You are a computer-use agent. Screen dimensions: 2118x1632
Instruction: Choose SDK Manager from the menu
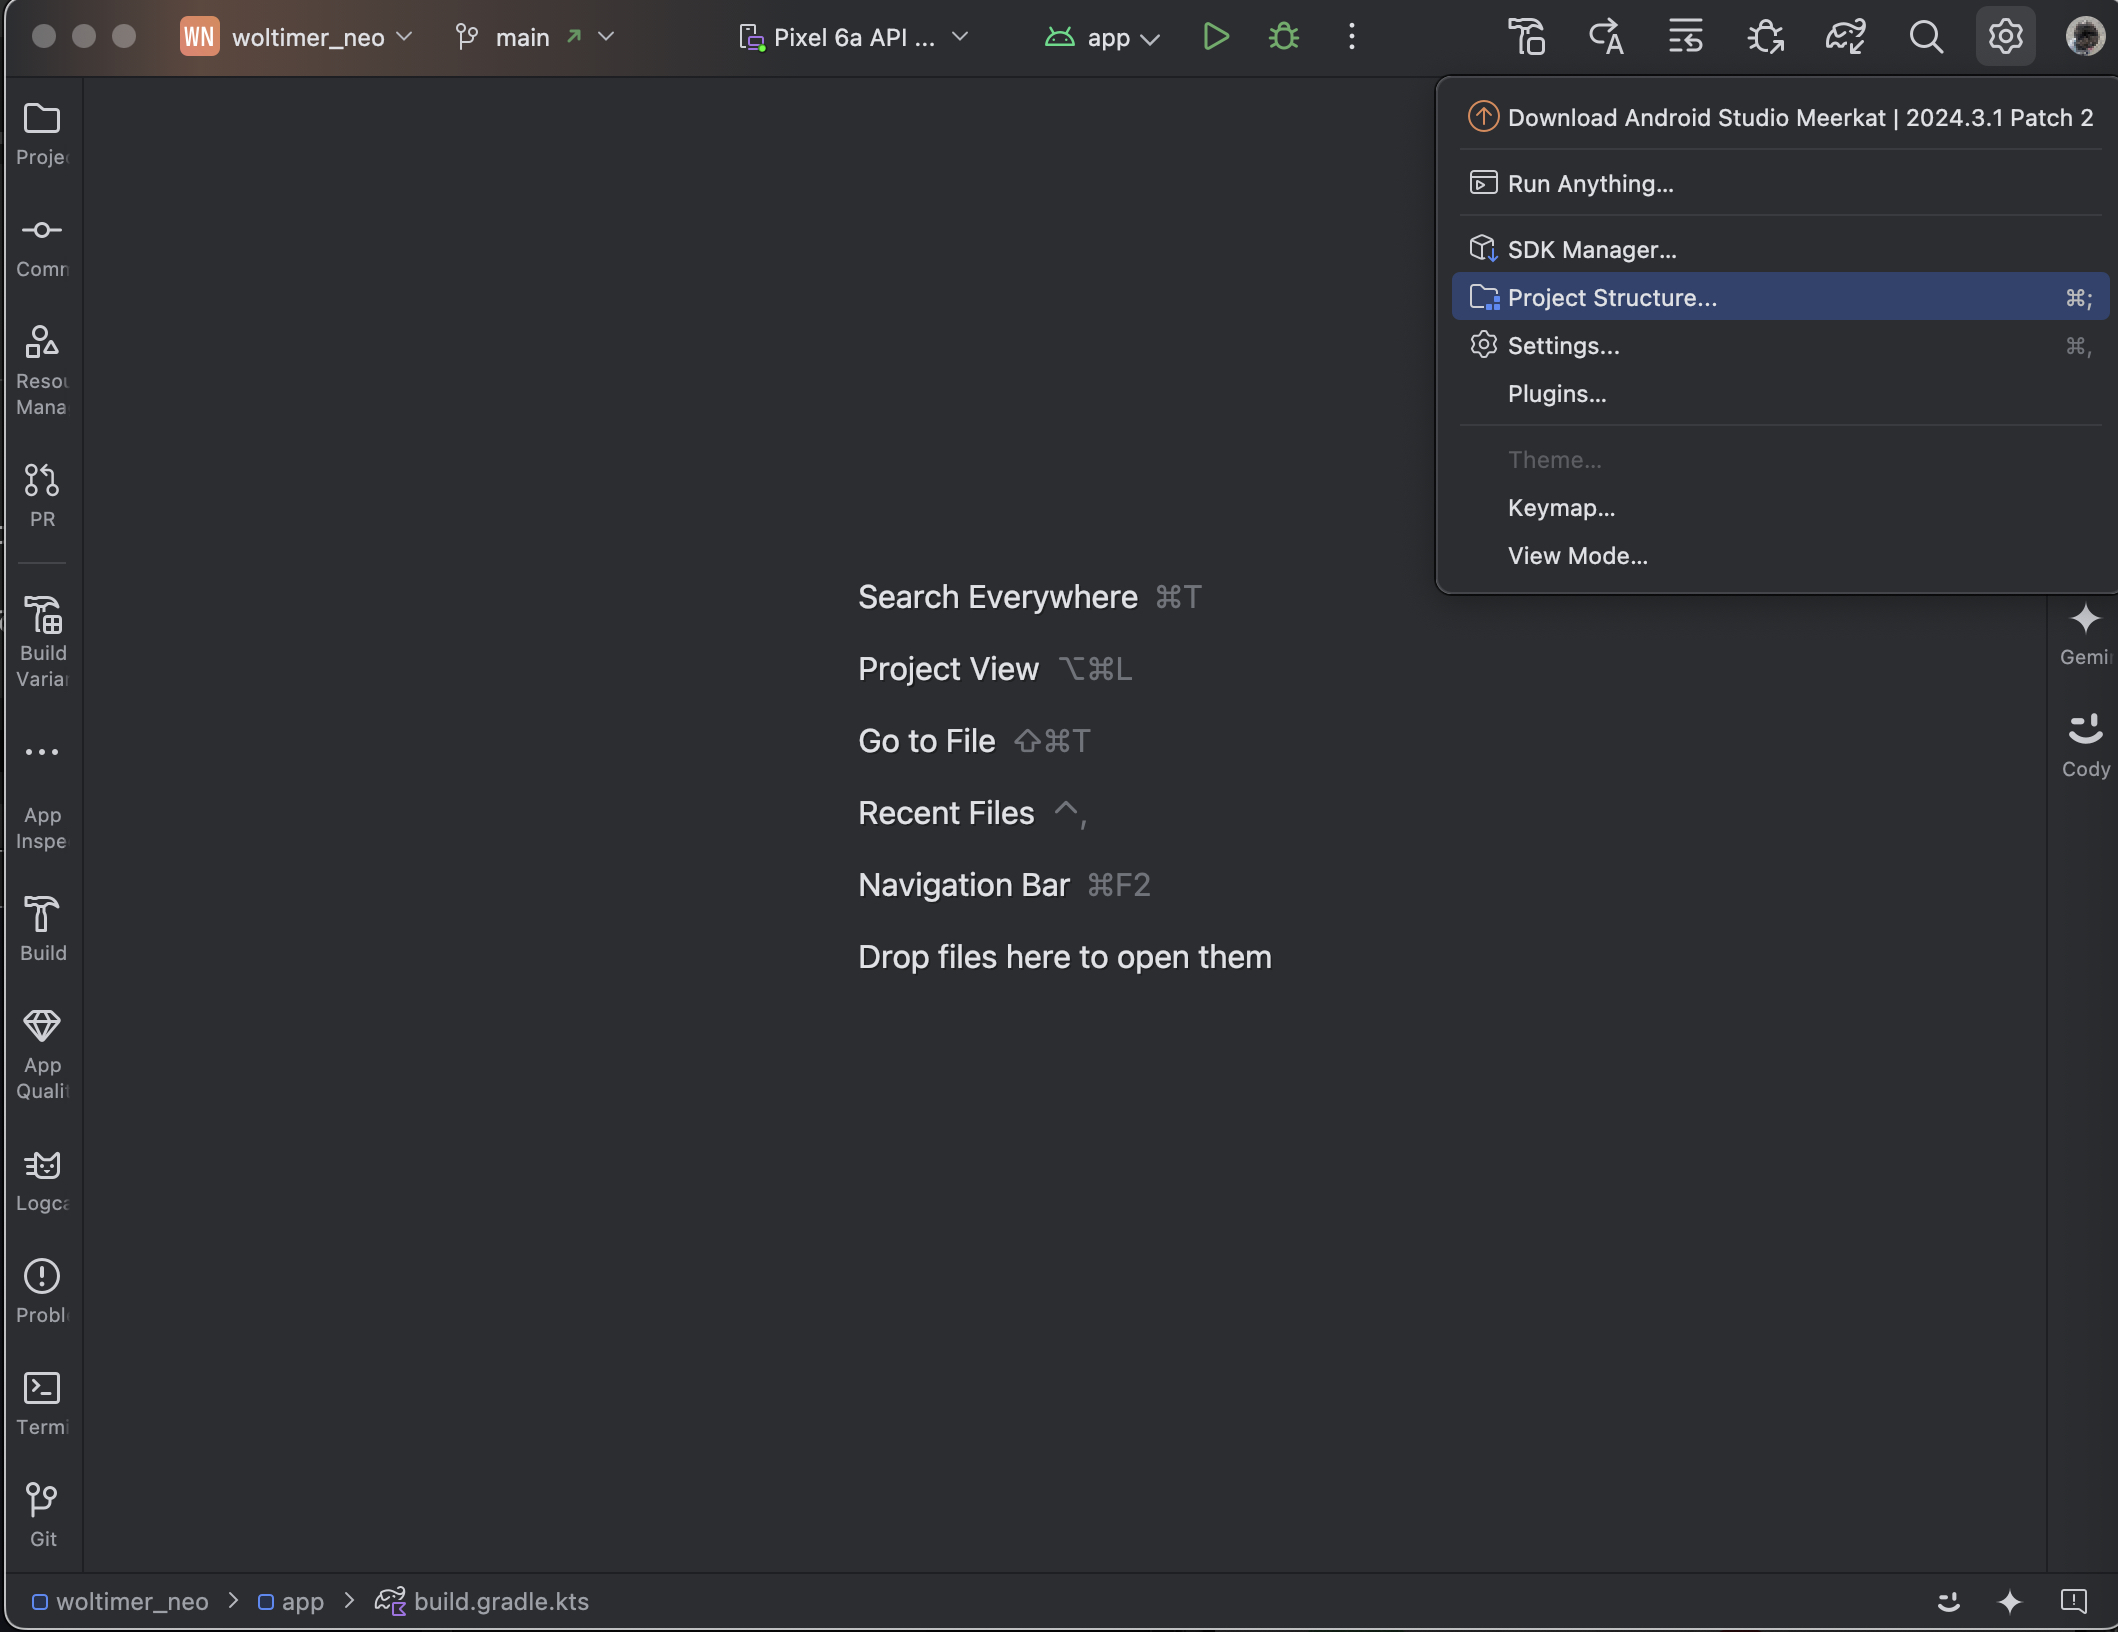(x=1591, y=249)
